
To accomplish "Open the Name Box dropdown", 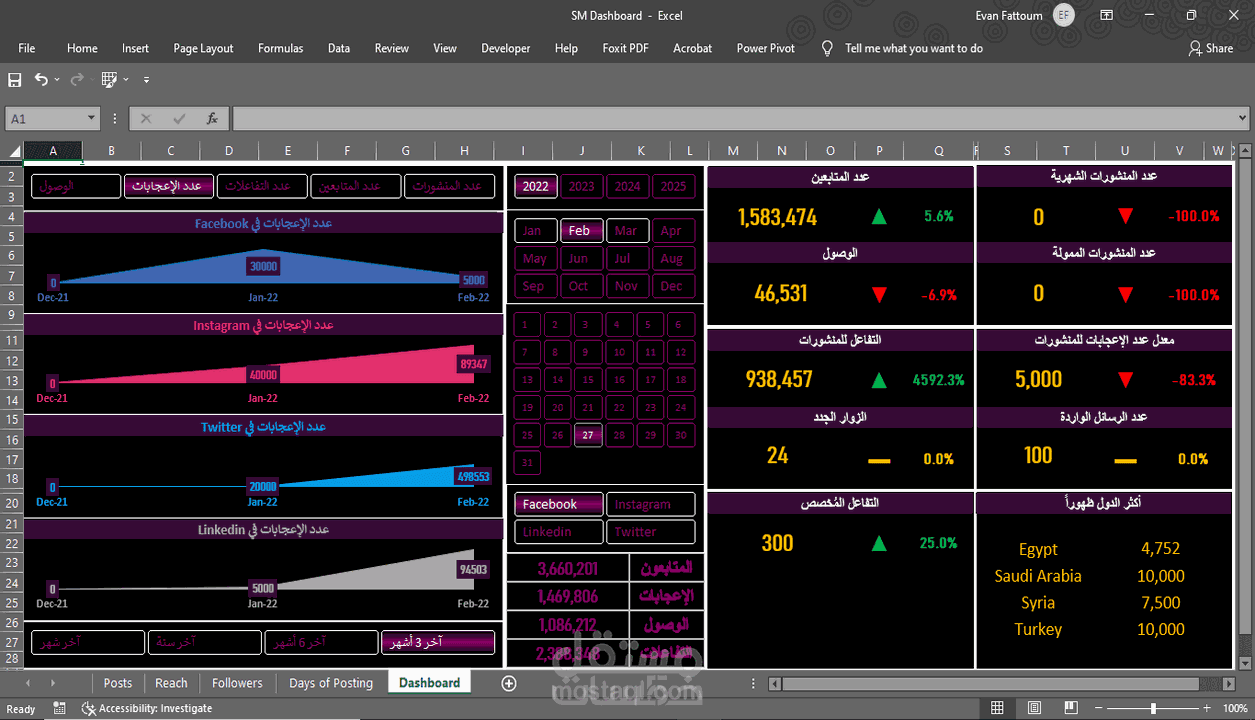I will click(x=91, y=119).
